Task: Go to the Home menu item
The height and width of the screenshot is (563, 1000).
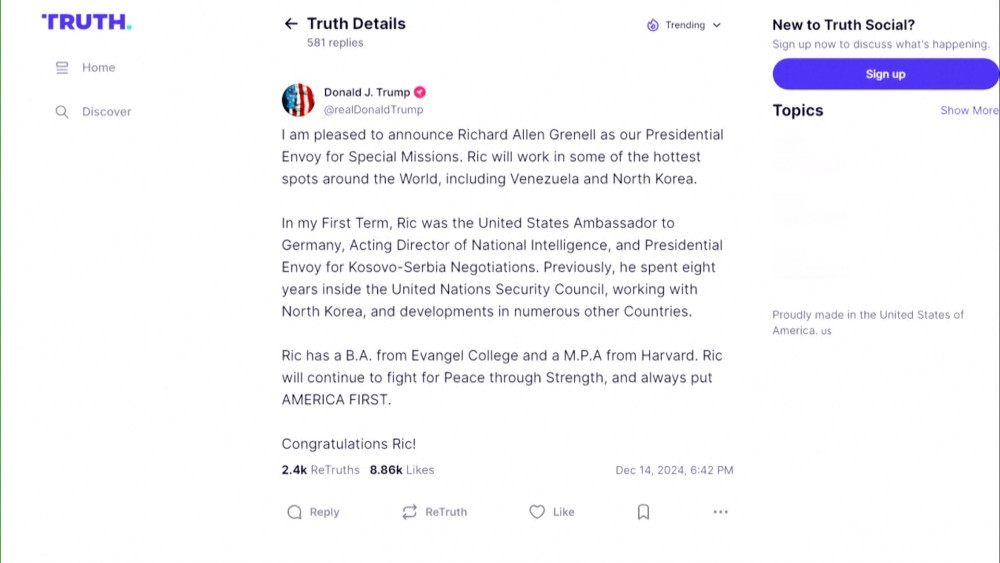Action: click(x=98, y=68)
